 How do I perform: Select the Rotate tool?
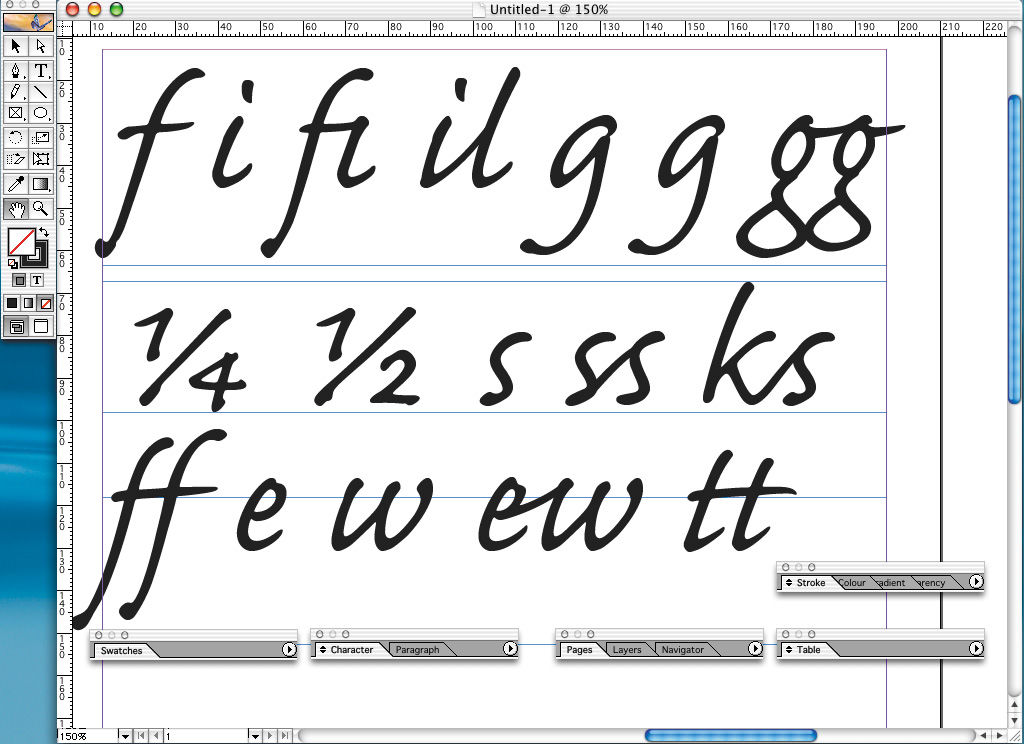[x=16, y=137]
